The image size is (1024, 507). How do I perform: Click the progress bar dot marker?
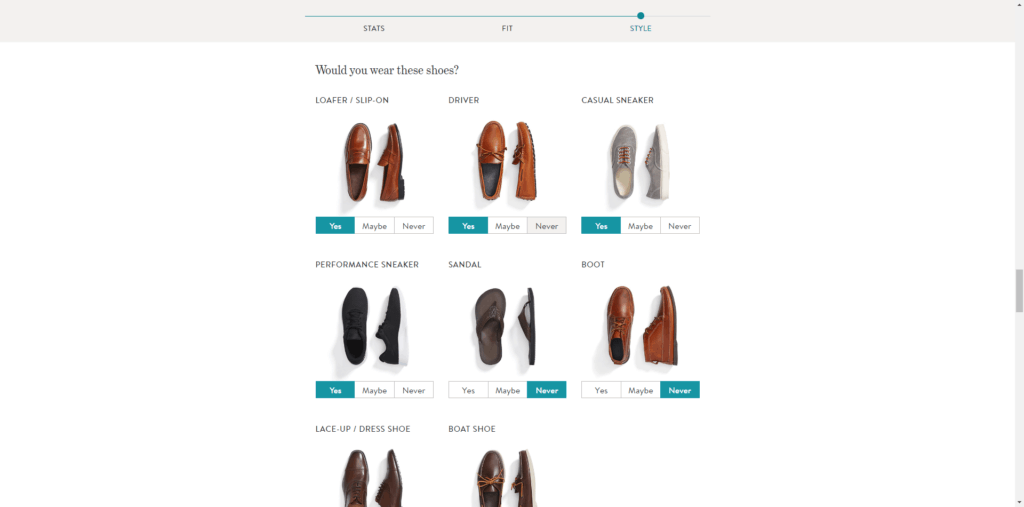coord(641,16)
